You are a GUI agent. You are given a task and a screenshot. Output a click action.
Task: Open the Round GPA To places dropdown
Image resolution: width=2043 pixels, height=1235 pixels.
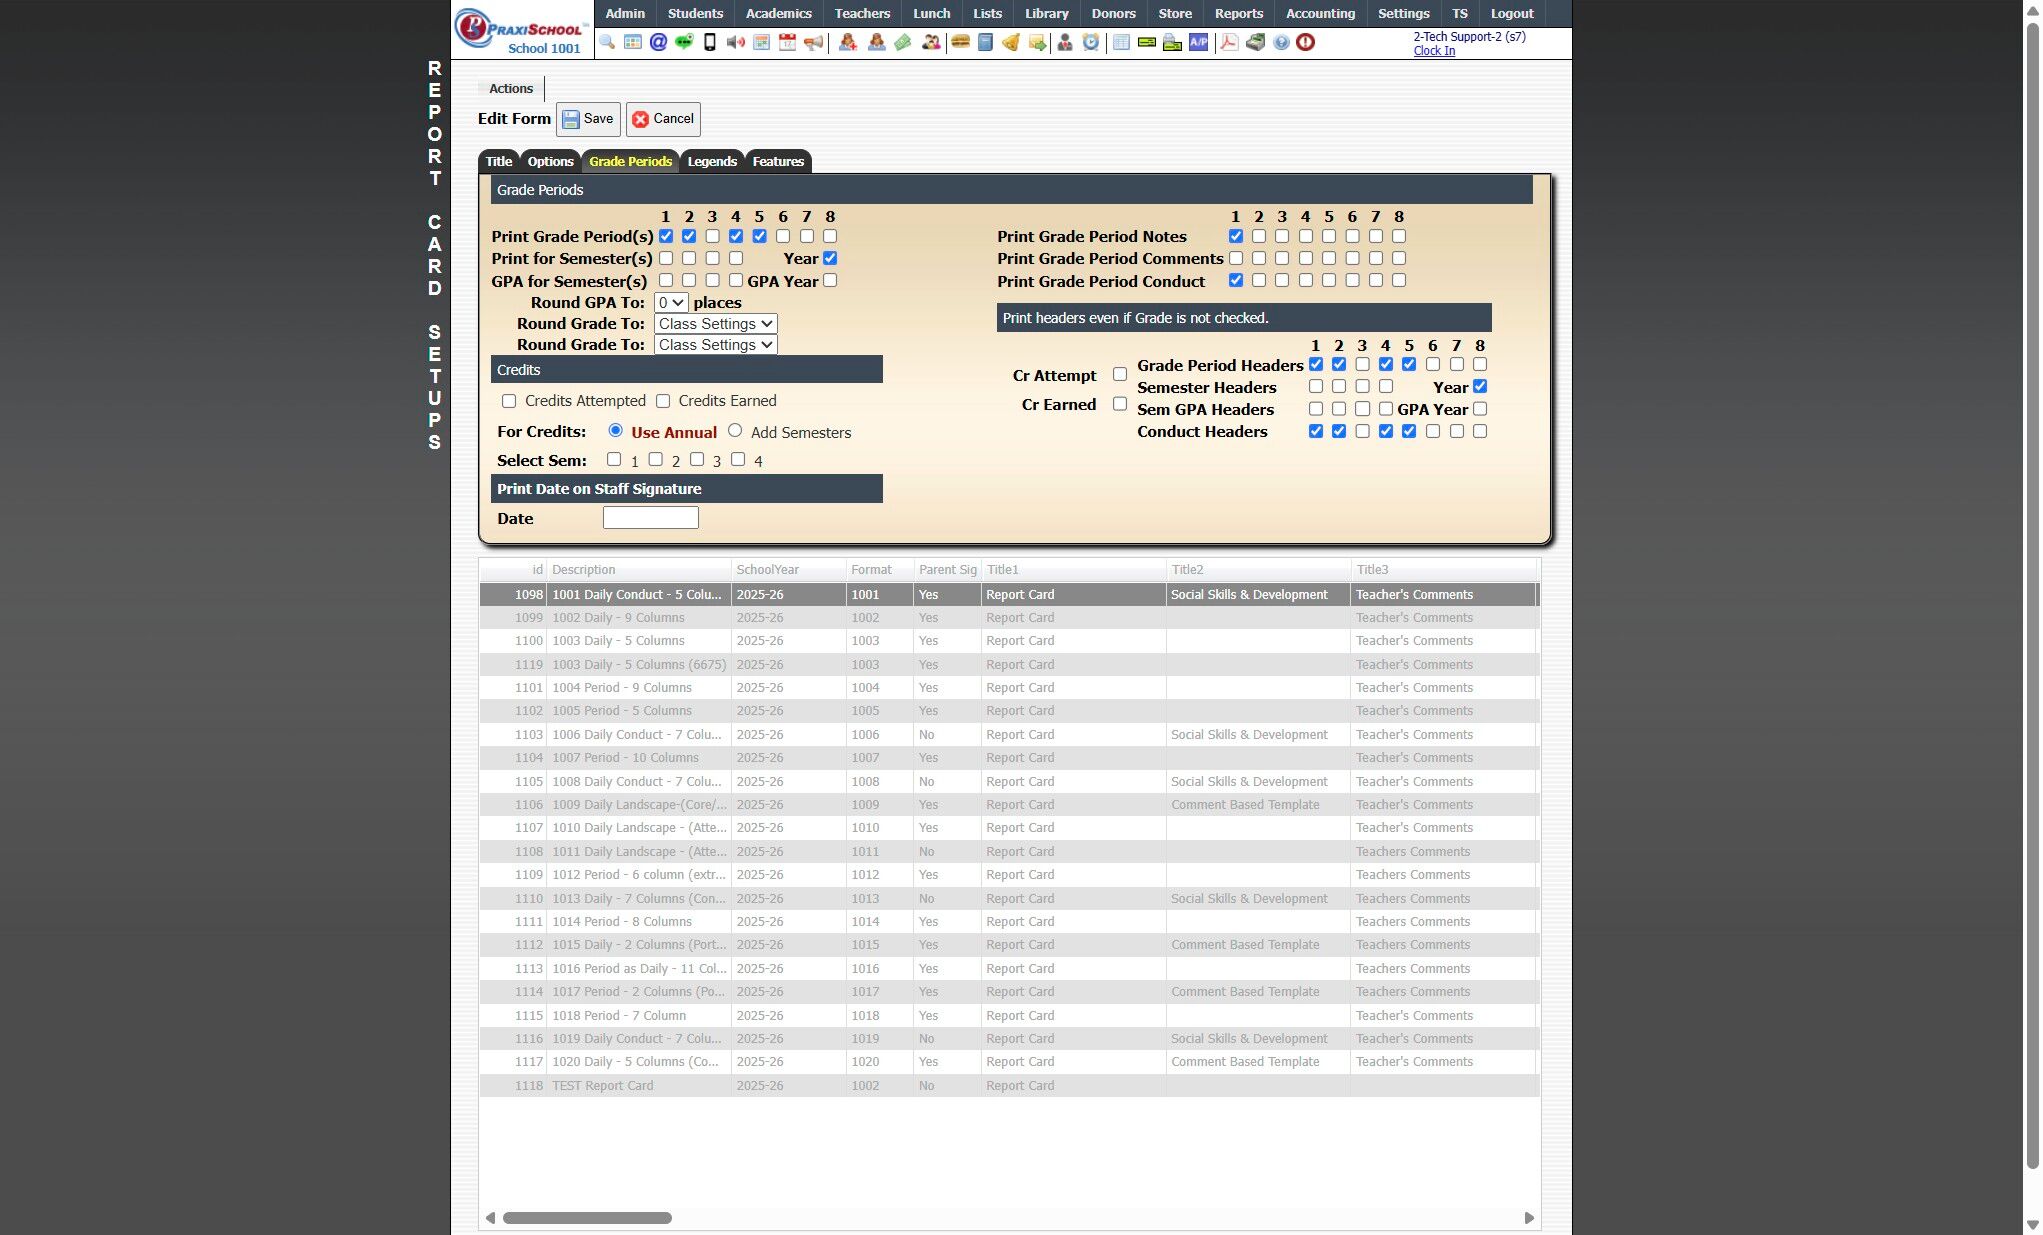pyautogui.click(x=671, y=303)
